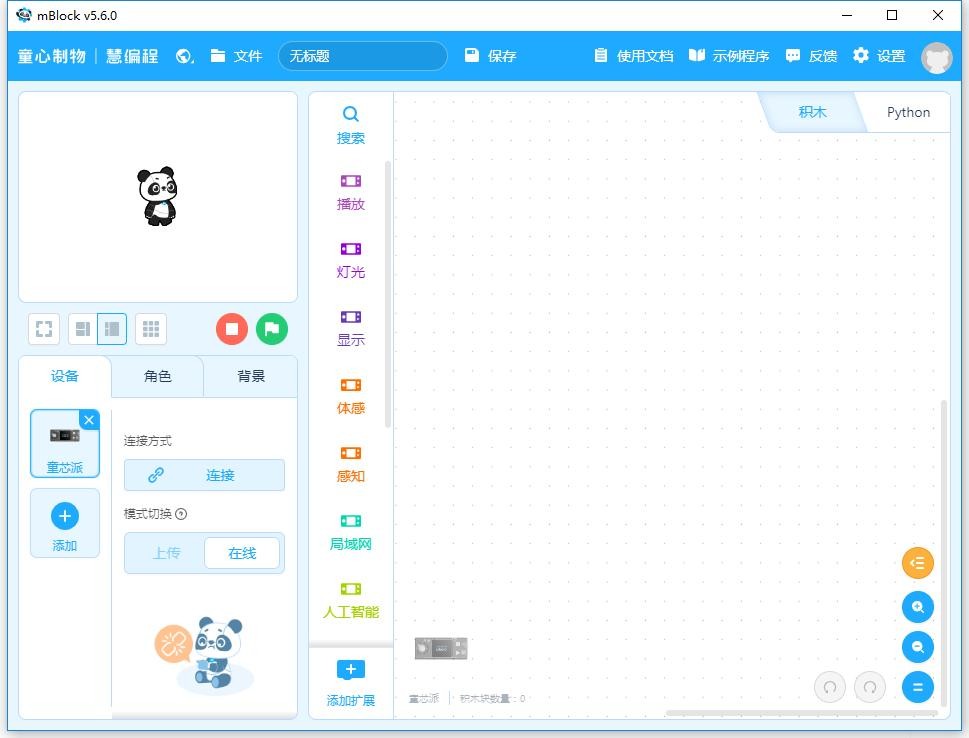Switch to 设备 devices tab

(65, 376)
